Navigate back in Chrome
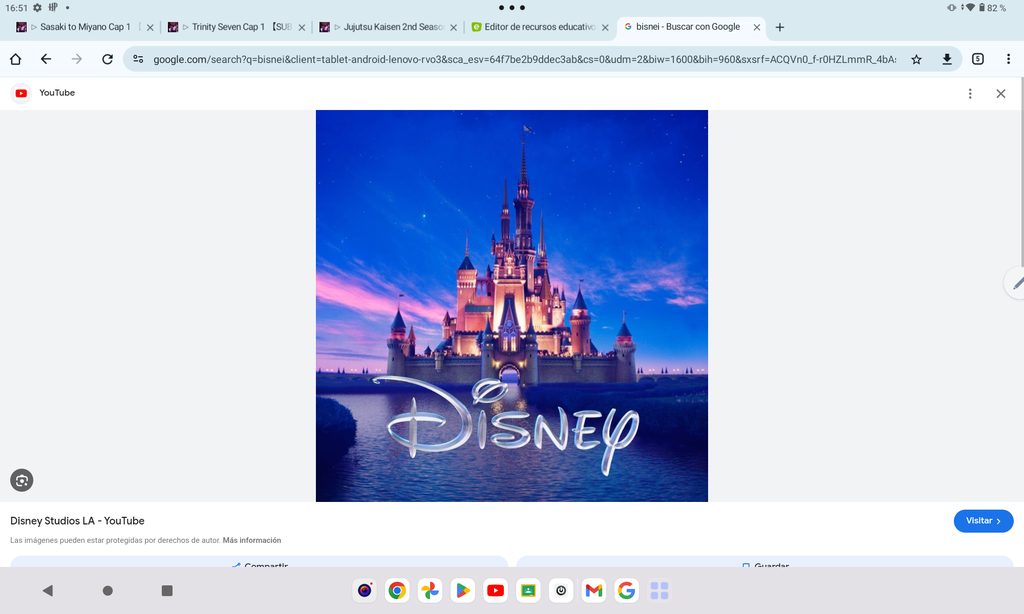The height and width of the screenshot is (614, 1024). [x=46, y=59]
